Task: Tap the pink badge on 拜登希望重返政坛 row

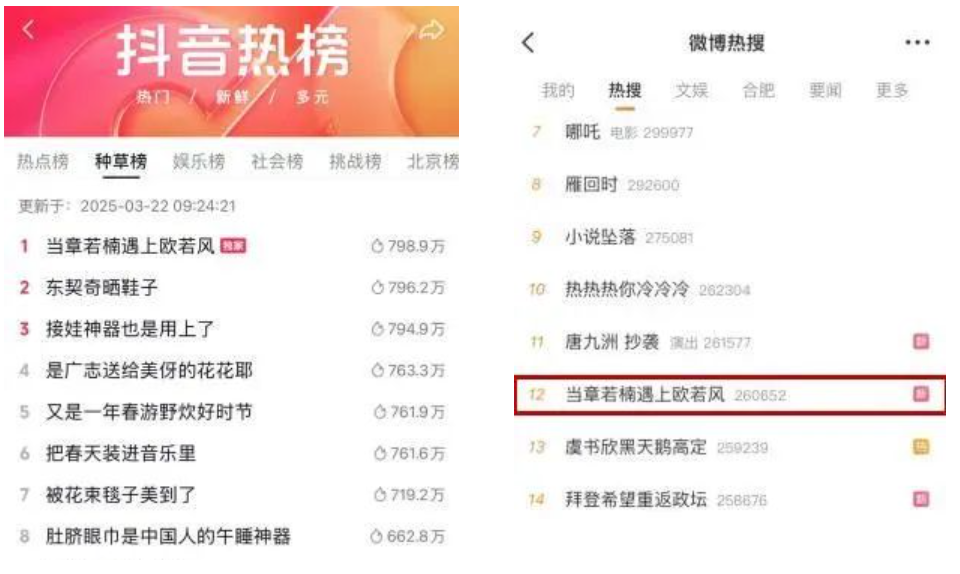Action: 921,499
